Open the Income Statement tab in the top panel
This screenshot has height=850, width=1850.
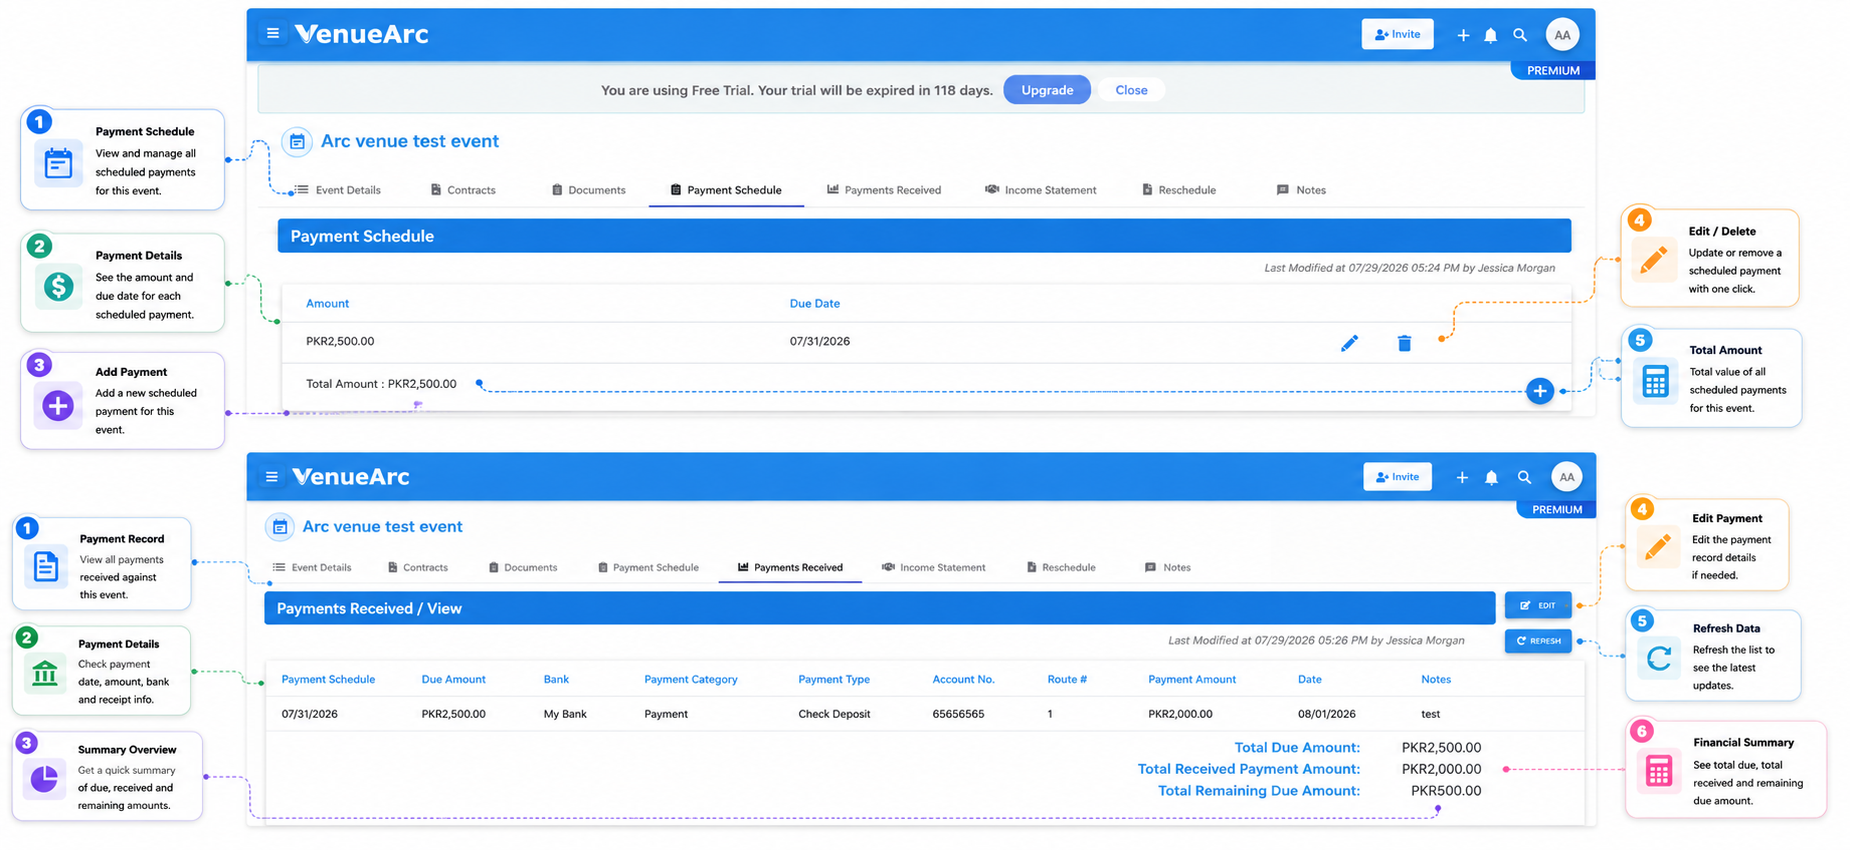(1040, 190)
